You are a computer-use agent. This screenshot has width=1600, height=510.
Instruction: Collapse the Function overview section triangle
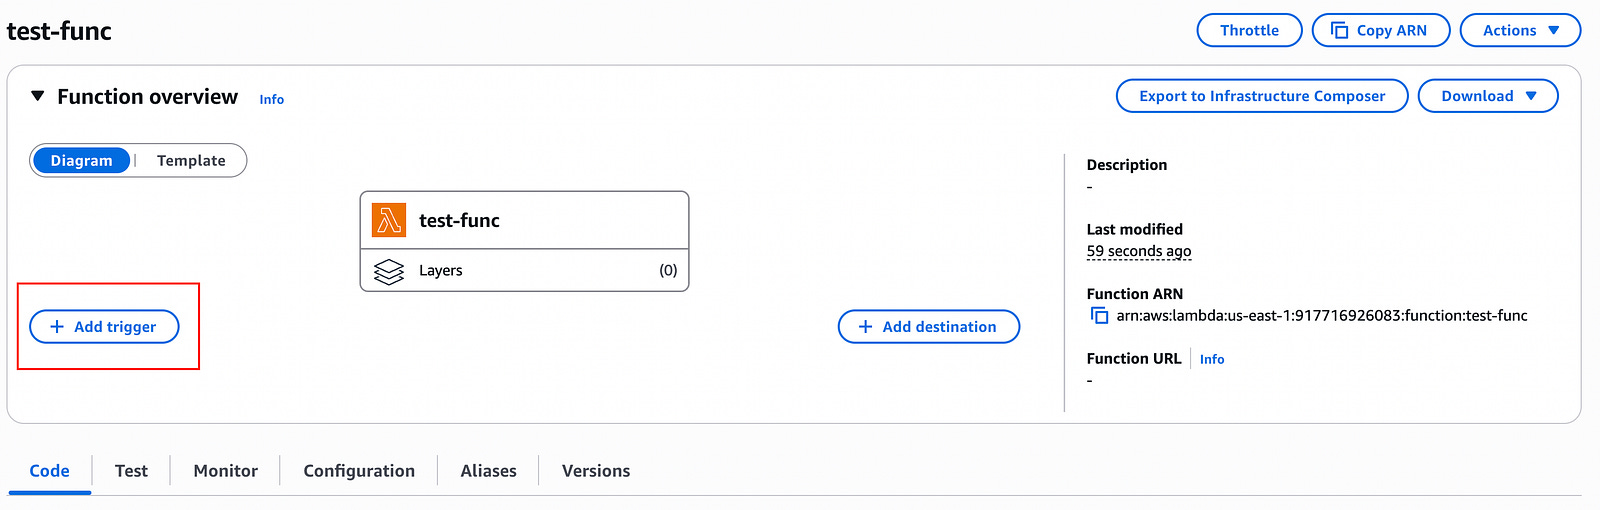(38, 97)
